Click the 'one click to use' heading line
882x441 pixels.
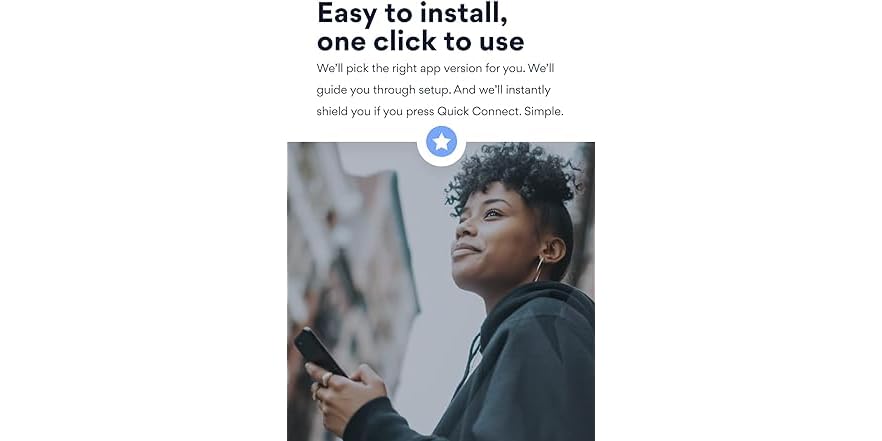pyautogui.click(x=421, y=40)
